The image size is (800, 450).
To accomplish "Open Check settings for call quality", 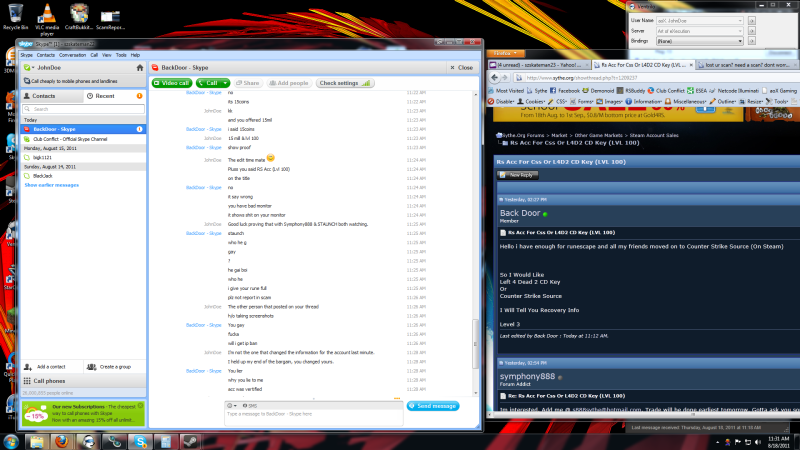I will [345, 83].
